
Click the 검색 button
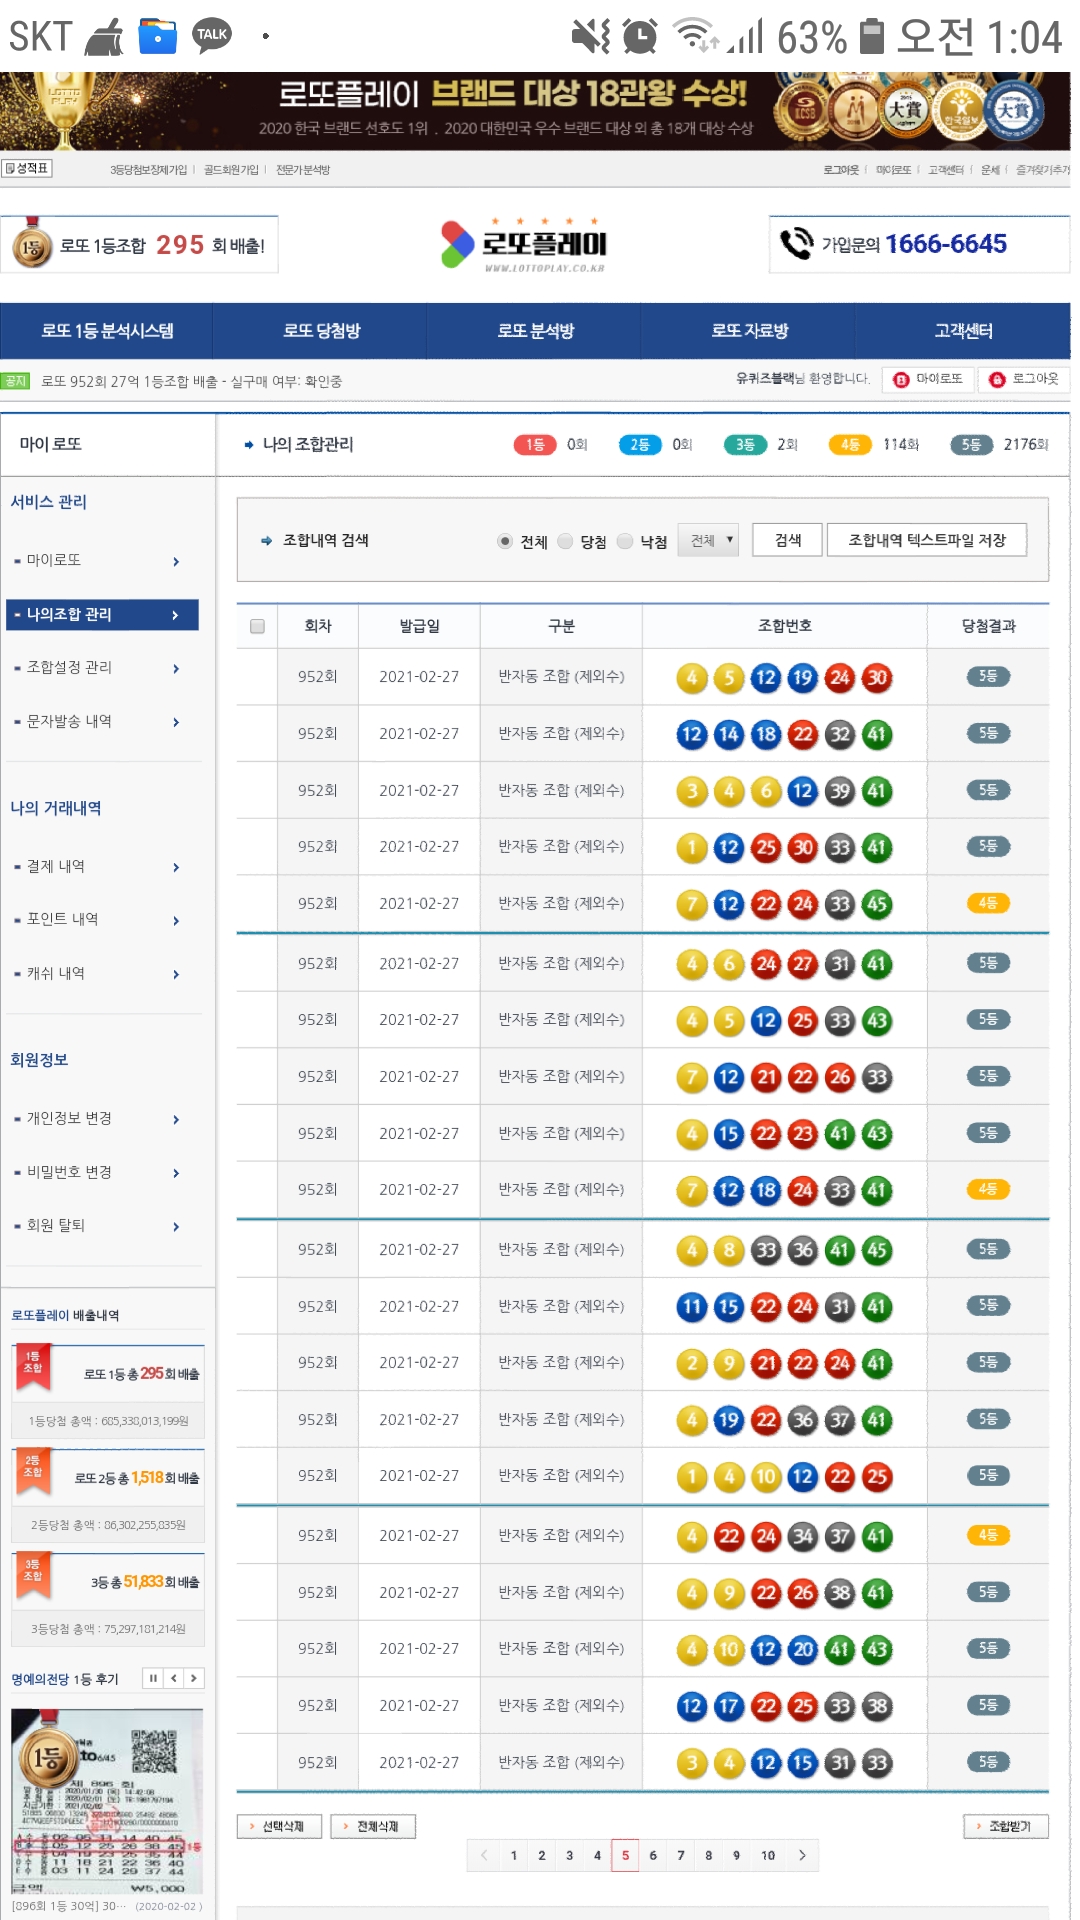click(x=788, y=540)
